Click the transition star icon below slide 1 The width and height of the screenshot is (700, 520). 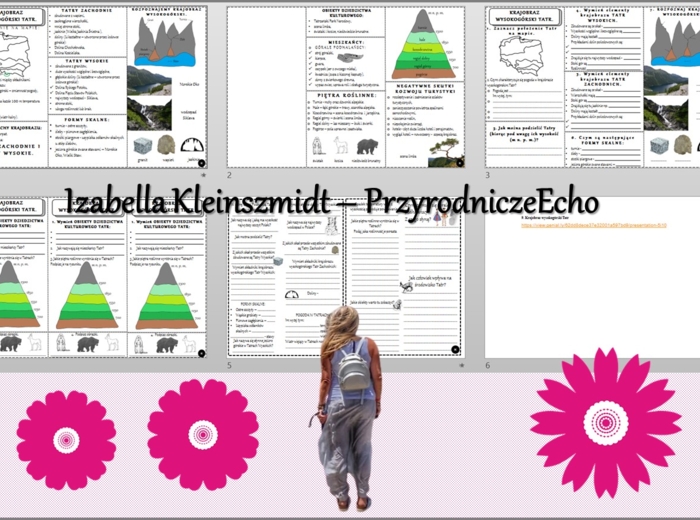point(204,175)
